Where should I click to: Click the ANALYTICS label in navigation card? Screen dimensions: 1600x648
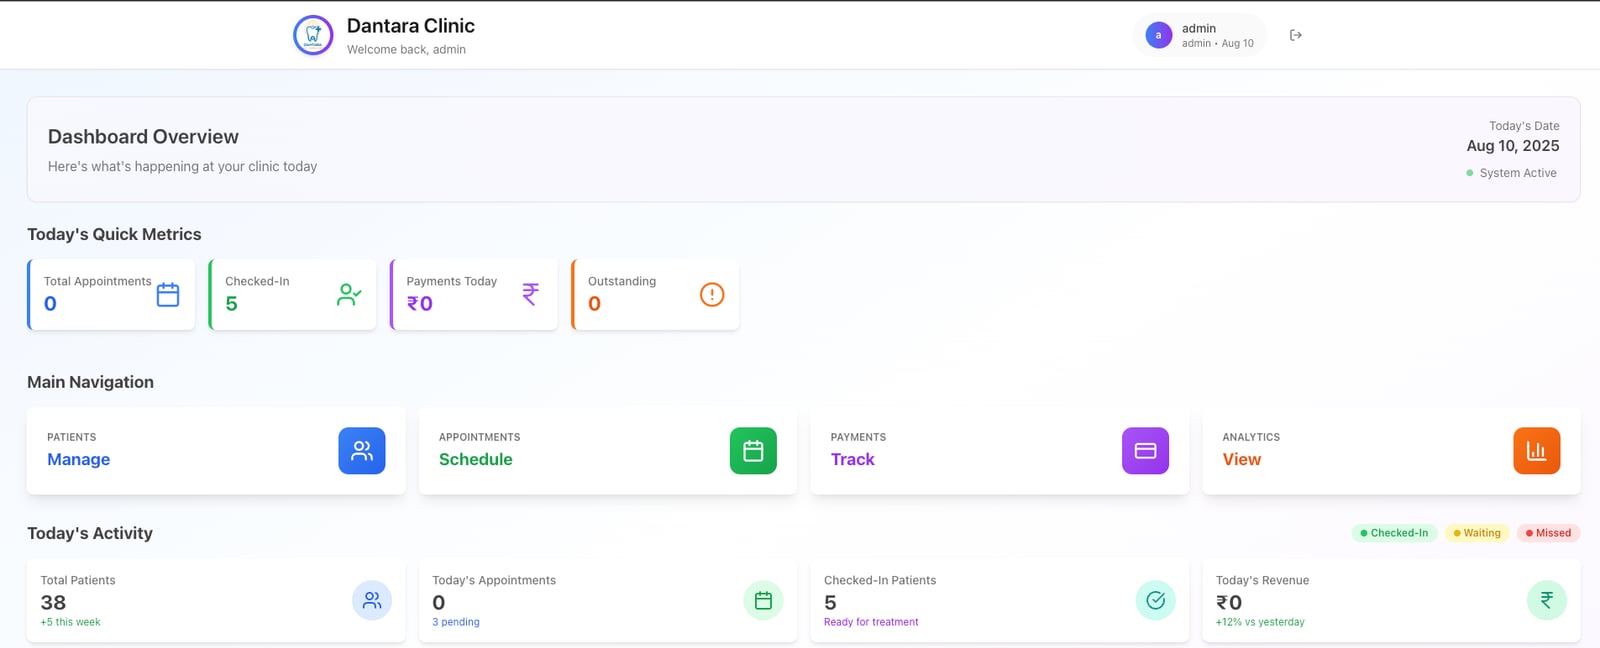point(1251,437)
